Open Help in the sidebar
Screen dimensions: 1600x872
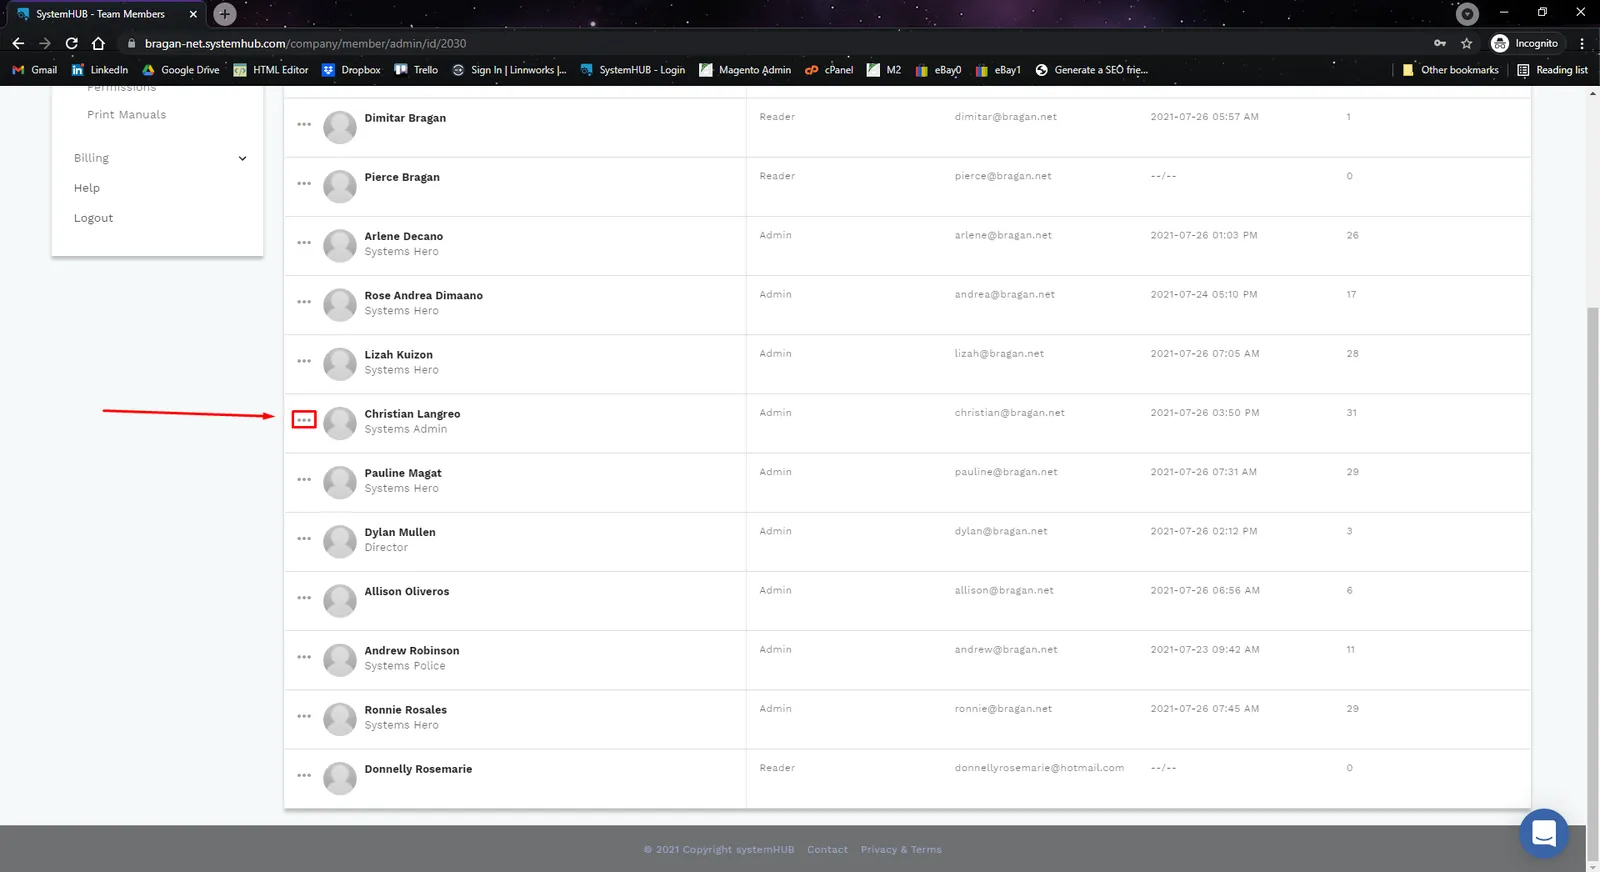click(x=87, y=188)
